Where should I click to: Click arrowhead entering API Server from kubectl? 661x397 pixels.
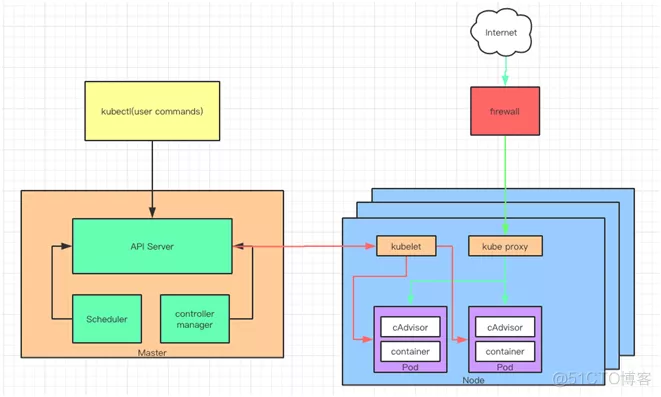152,212
